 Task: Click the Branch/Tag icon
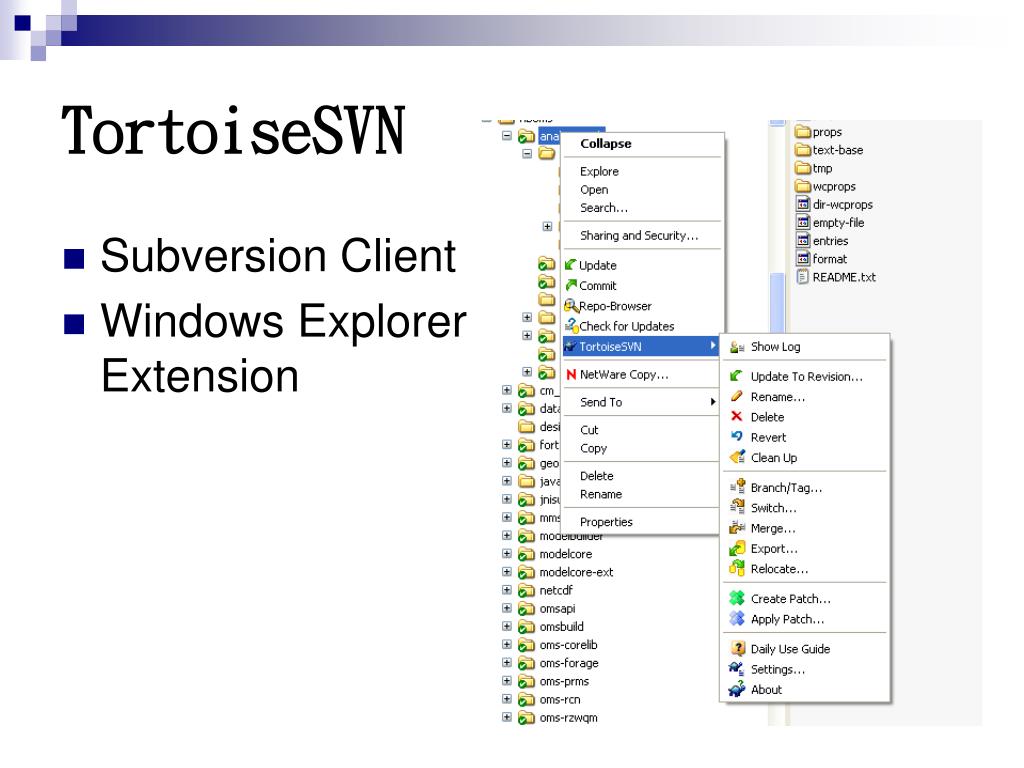coord(737,487)
